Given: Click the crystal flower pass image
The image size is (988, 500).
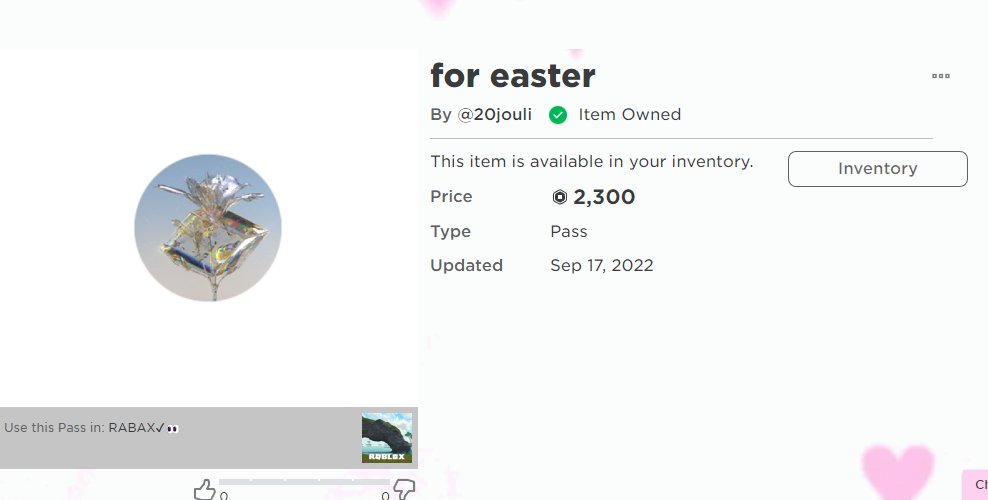Looking at the screenshot, I should [x=208, y=228].
